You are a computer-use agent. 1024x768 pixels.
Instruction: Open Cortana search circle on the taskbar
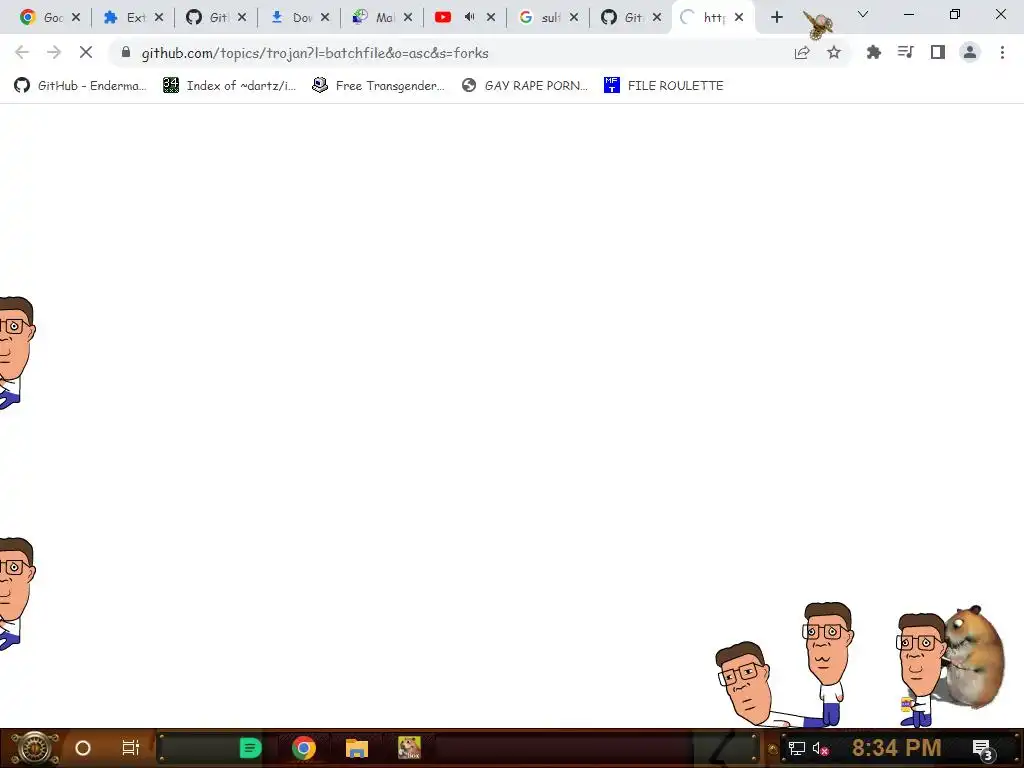[x=83, y=748]
